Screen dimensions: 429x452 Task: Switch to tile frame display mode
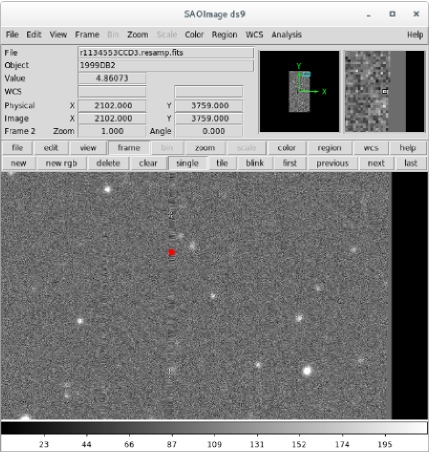coord(222,163)
